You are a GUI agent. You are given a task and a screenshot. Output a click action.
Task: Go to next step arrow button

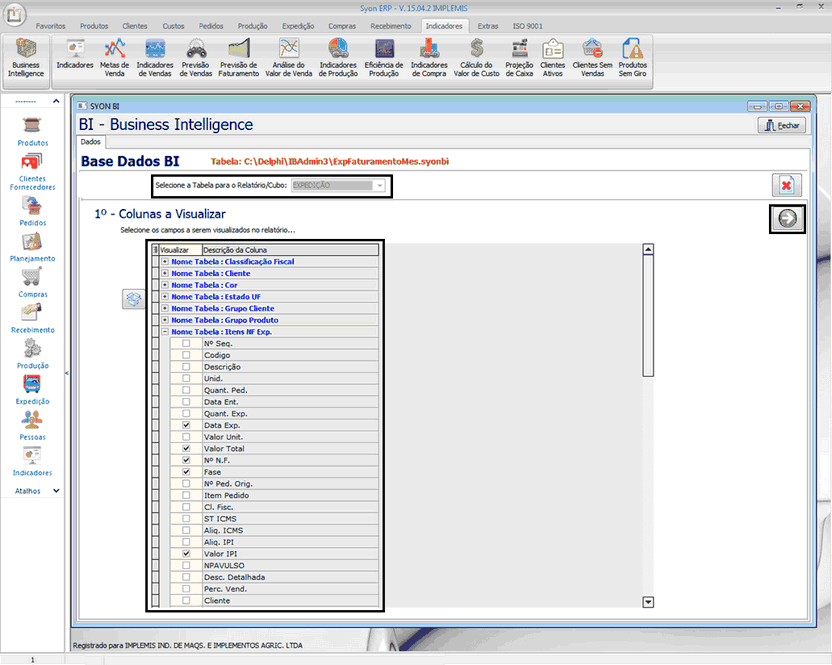point(788,219)
